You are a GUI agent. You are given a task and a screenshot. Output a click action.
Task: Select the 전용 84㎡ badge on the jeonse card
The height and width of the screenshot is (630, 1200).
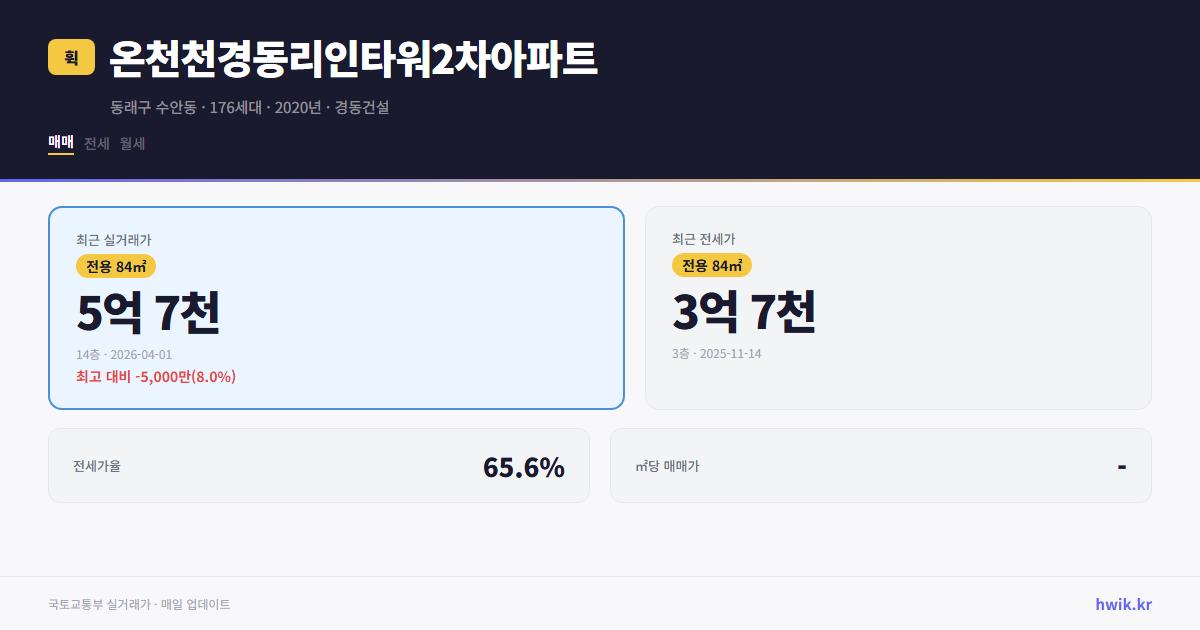(712, 265)
